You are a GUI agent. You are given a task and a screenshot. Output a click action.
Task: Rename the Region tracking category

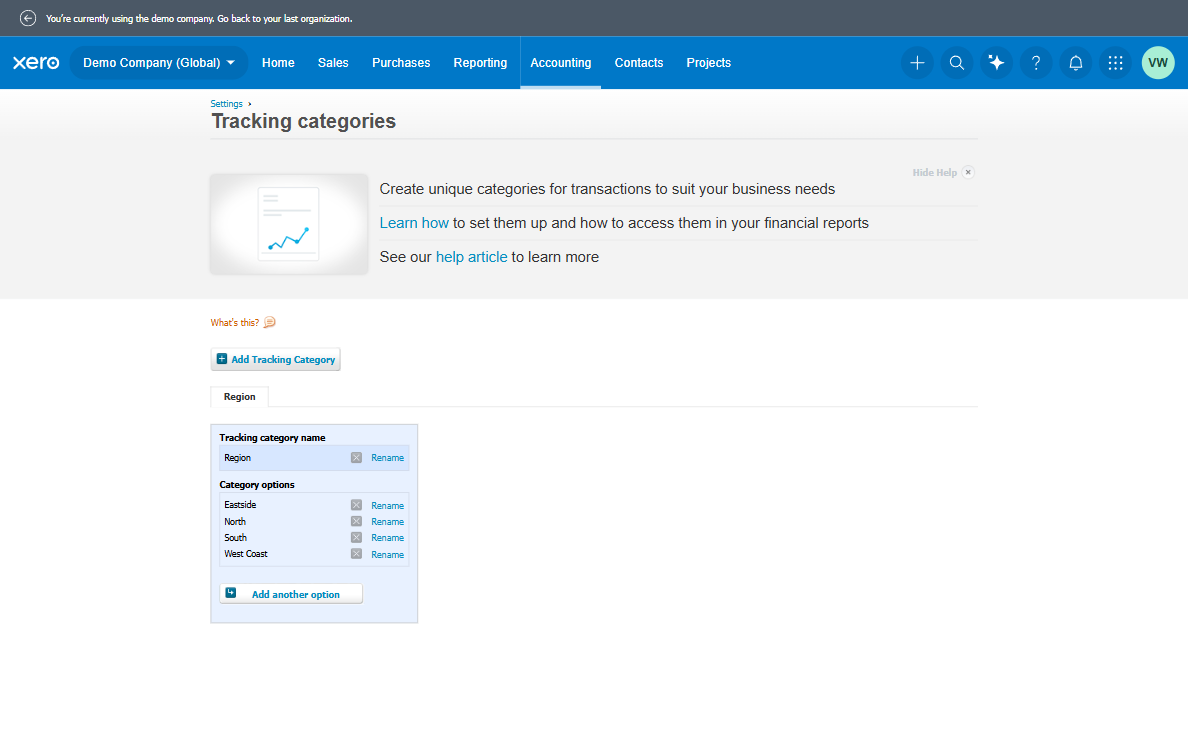387,458
